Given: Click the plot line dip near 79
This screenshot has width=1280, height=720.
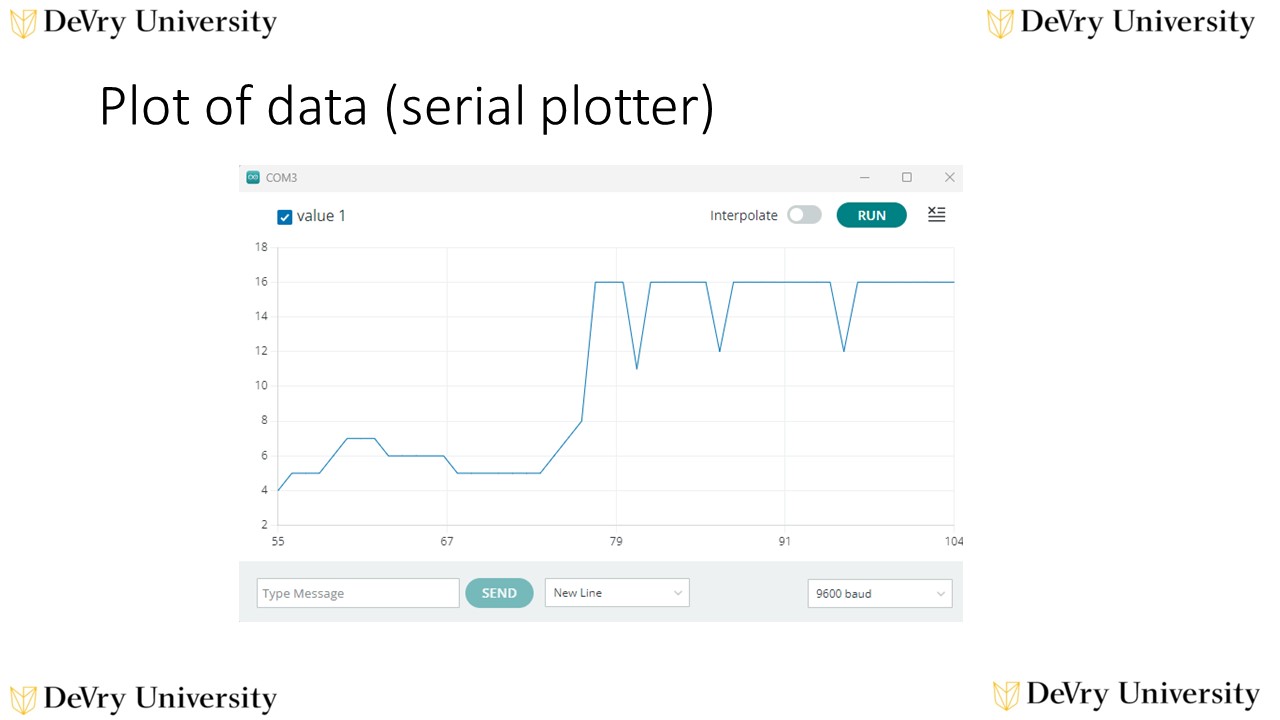Looking at the screenshot, I should [x=637, y=368].
